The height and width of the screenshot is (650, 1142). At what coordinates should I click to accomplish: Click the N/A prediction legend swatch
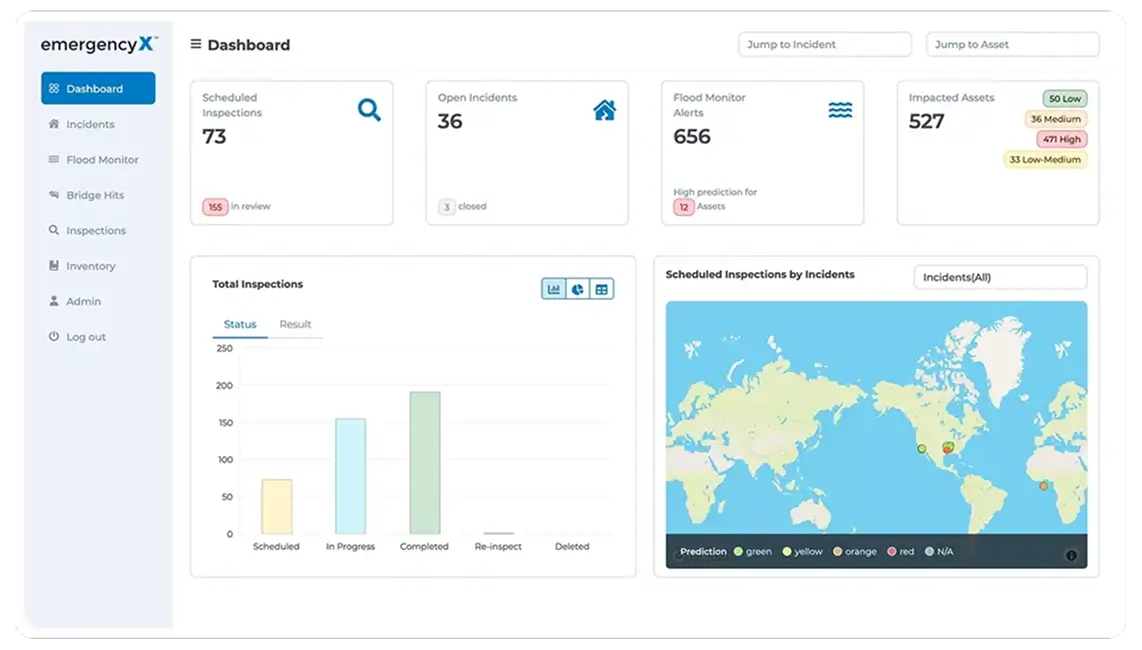point(929,552)
